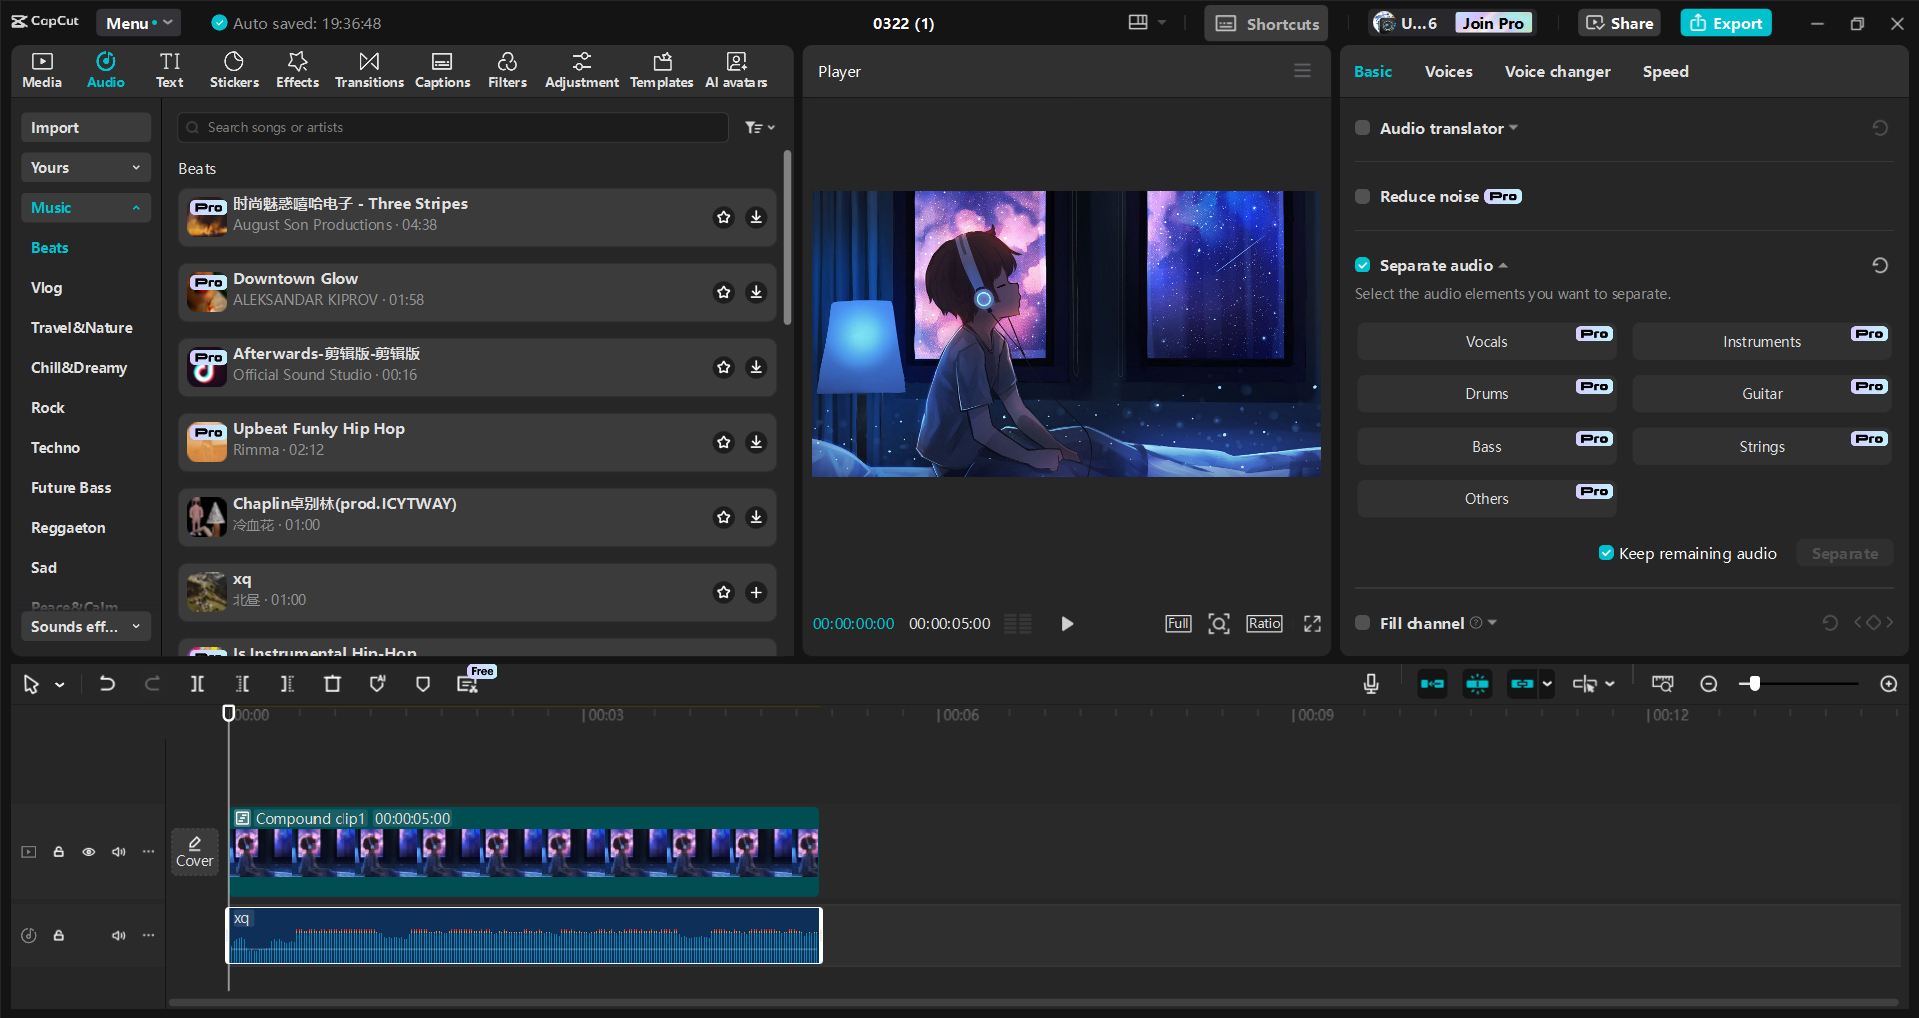Select the xq audio clip in the timeline

(x=522, y=936)
